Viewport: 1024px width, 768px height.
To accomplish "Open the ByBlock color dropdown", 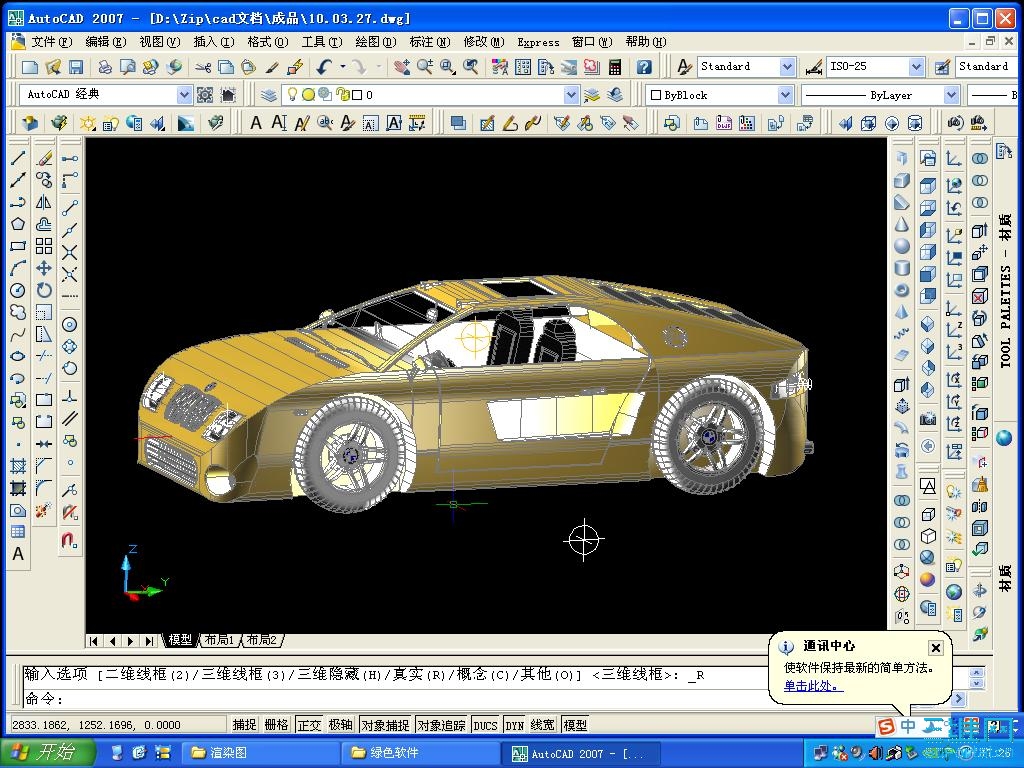I will click(785, 95).
